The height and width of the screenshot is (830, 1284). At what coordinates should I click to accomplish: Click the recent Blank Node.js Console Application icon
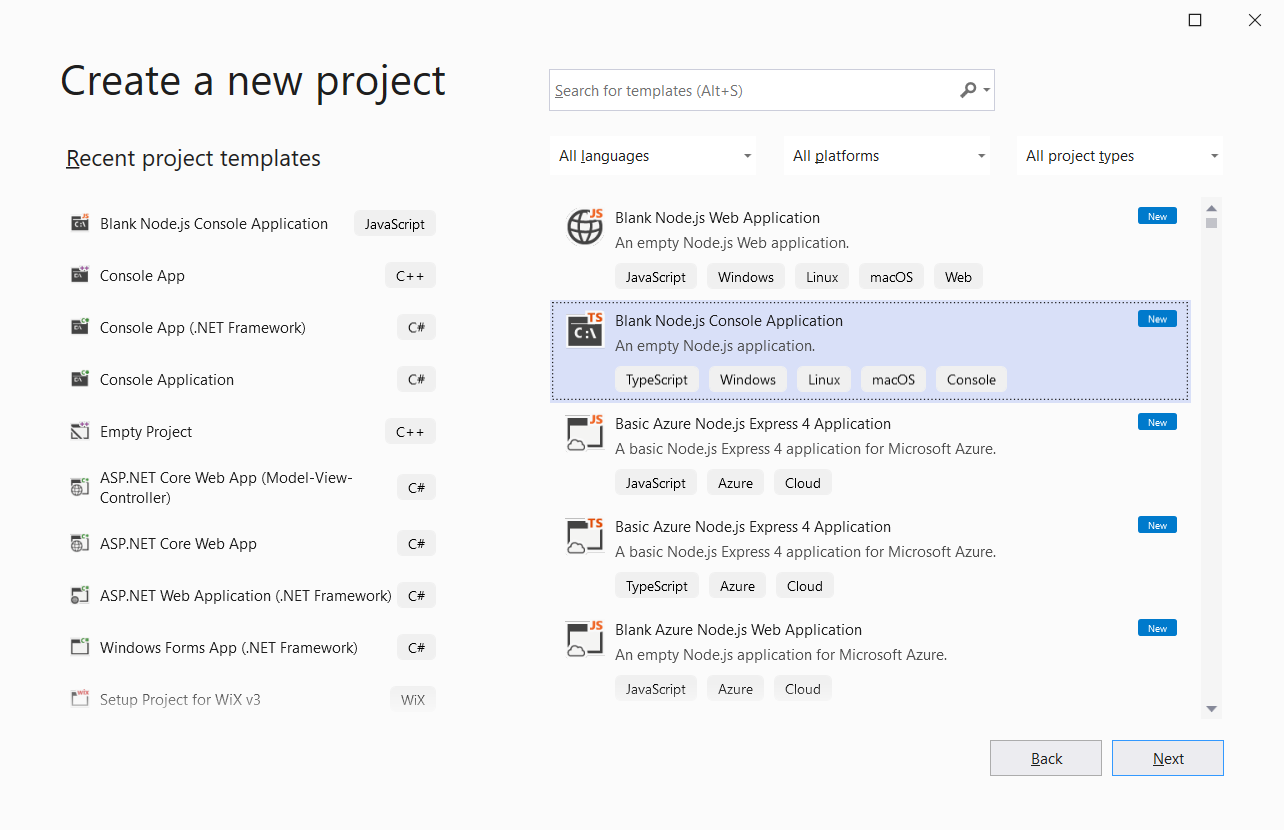tap(80, 223)
